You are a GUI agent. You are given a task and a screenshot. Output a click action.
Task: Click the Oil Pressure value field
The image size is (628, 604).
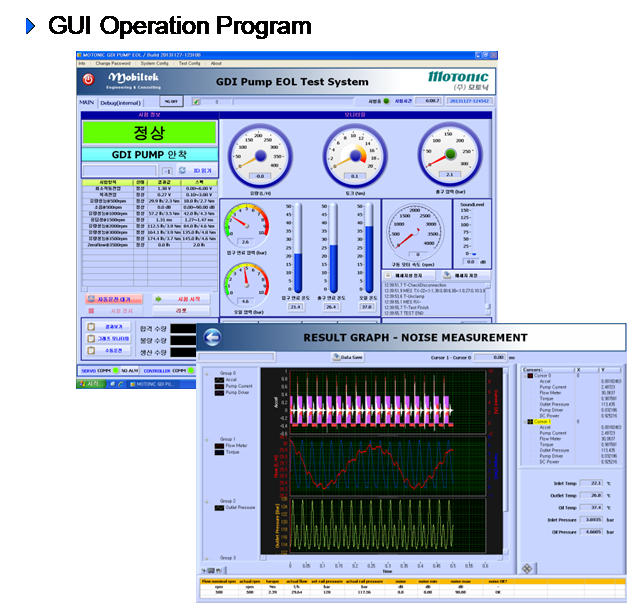[592, 532]
